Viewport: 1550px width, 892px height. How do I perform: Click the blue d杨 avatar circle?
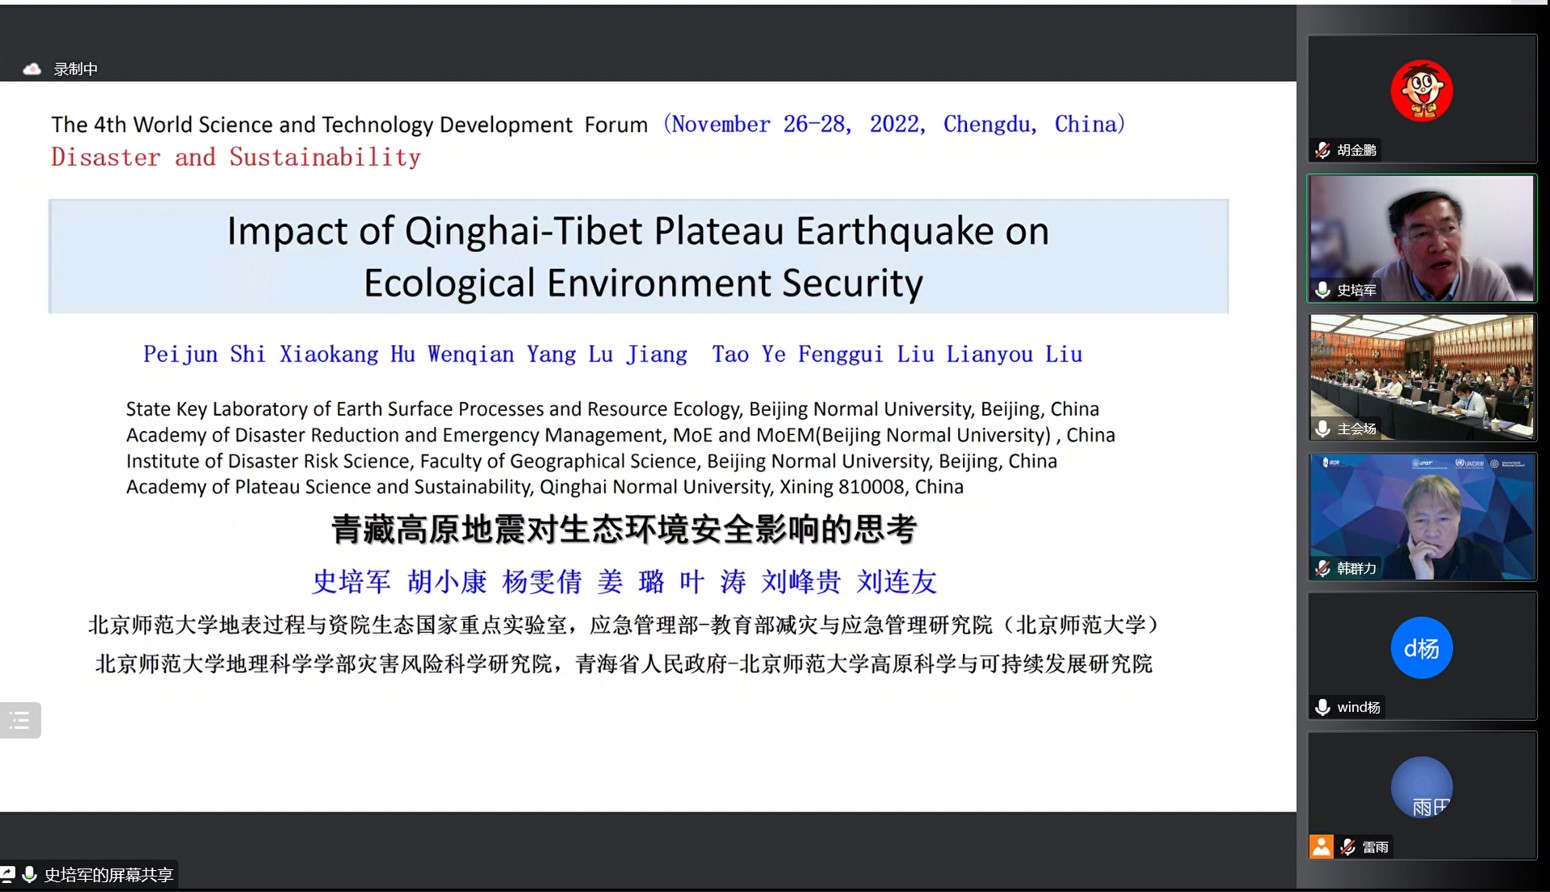1421,648
